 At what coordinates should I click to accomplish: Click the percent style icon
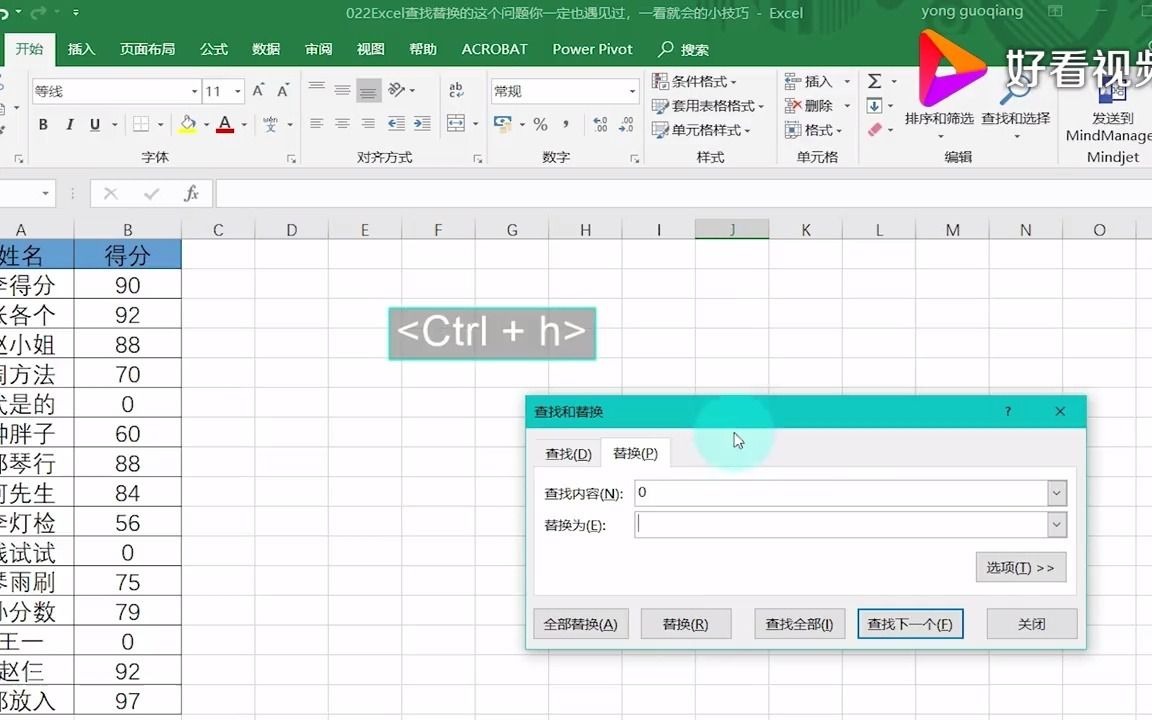tap(539, 124)
